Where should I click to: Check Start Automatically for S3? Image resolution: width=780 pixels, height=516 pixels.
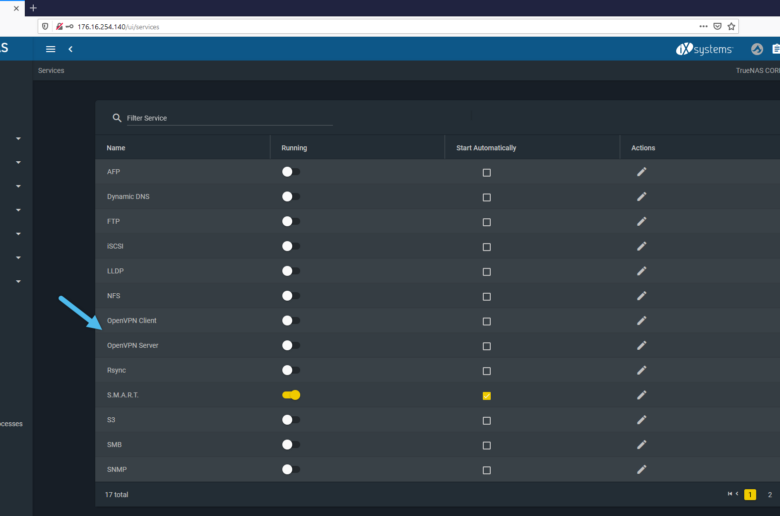tap(487, 421)
